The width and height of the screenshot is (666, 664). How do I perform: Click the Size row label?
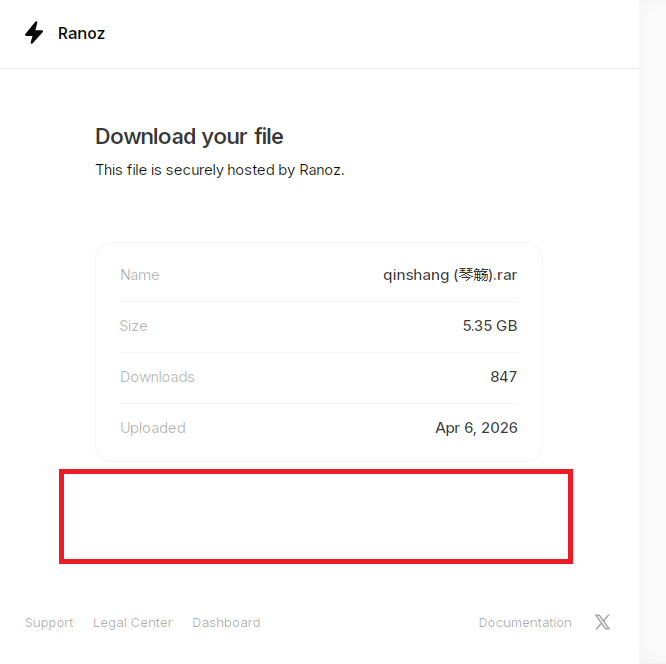click(133, 326)
